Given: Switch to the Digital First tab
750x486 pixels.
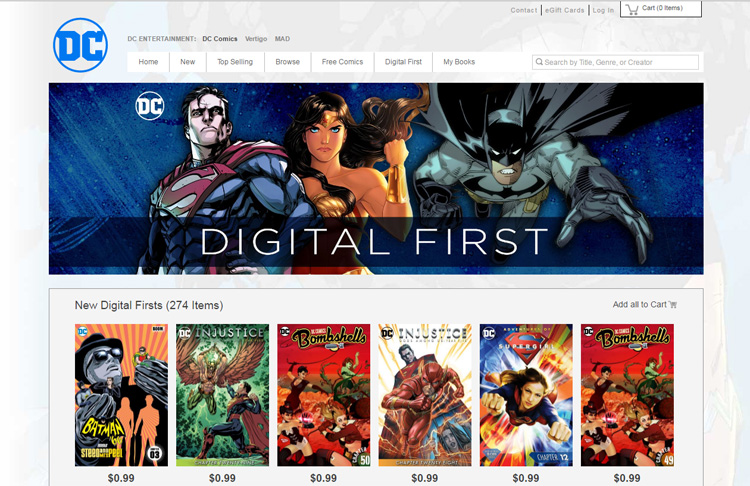Looking at the screenshot, I should tap(403, 62).
